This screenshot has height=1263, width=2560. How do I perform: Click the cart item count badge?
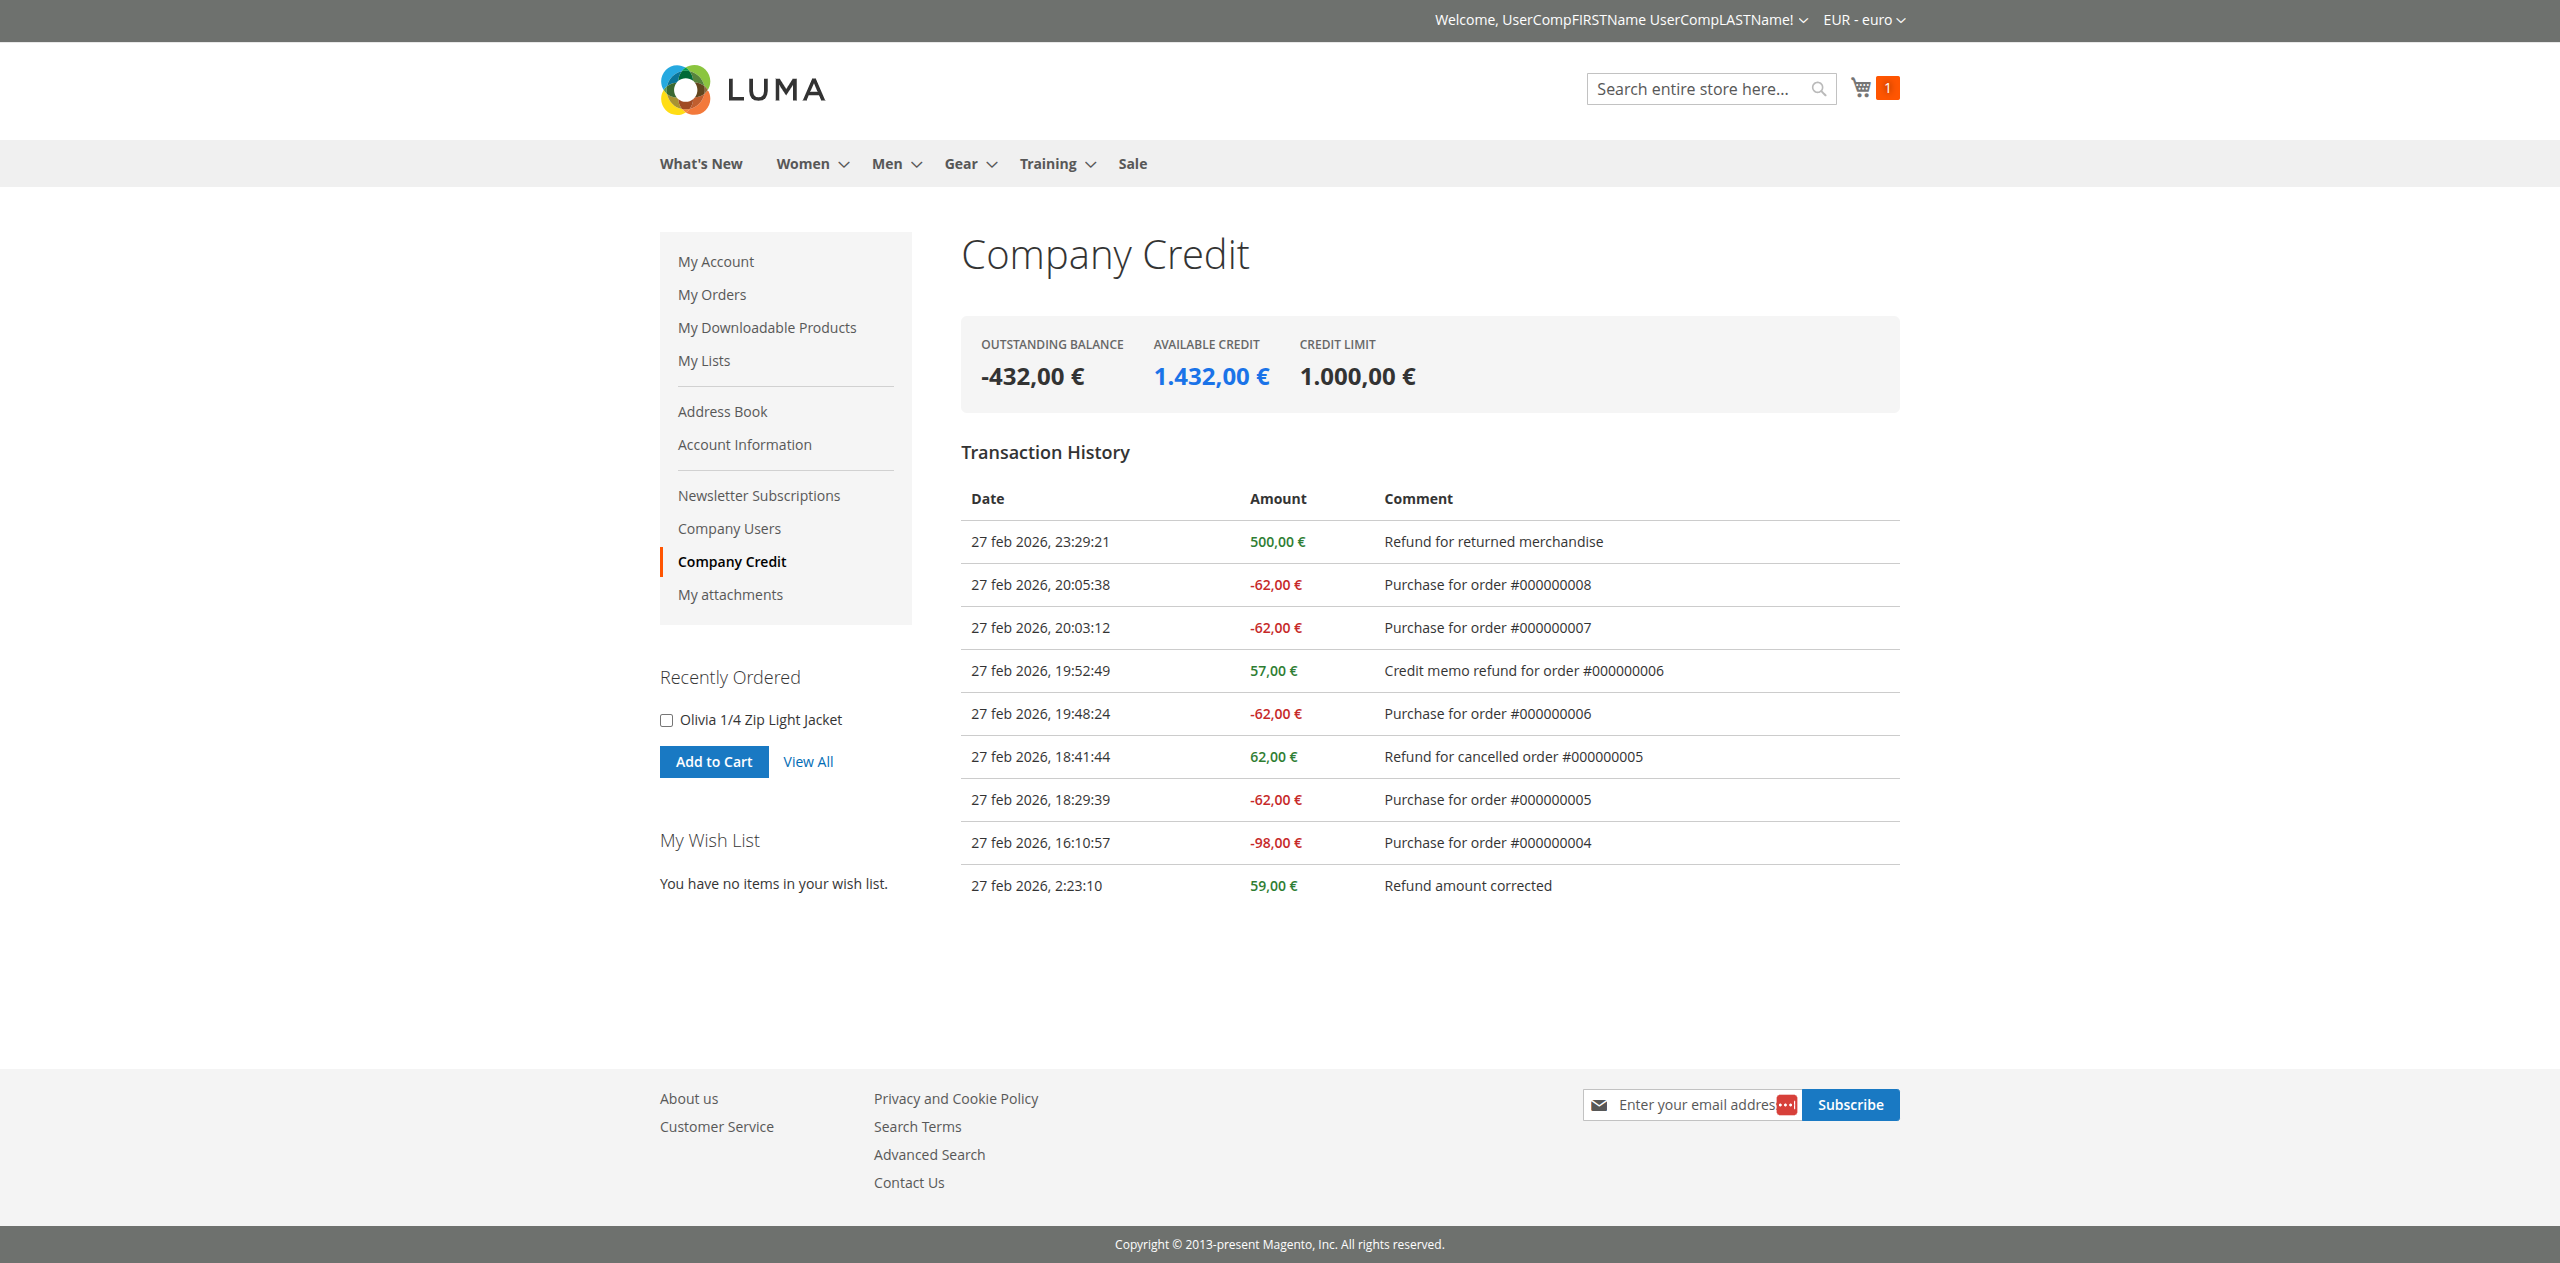click(1888, 88)
